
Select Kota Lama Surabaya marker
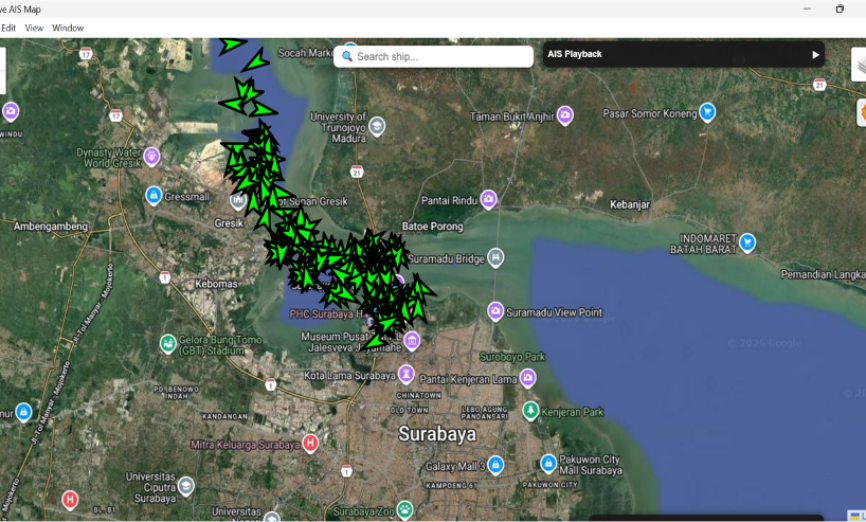pyautogui.click(x=406, y=375)
